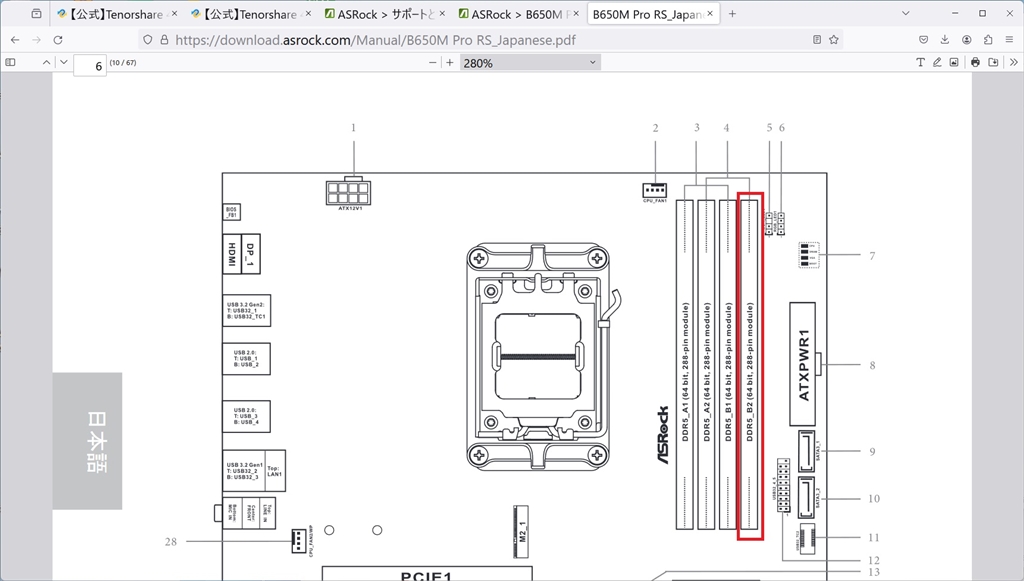Go back to the previous page
The image size is (1024, 581).
pos(15,40)
